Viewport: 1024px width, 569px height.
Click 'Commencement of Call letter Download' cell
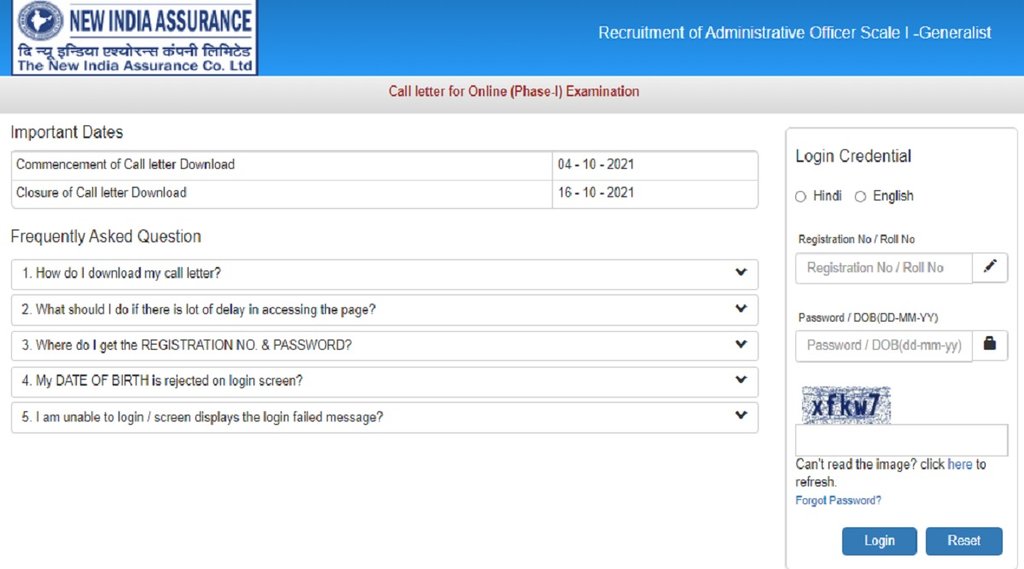coord(281,165)
